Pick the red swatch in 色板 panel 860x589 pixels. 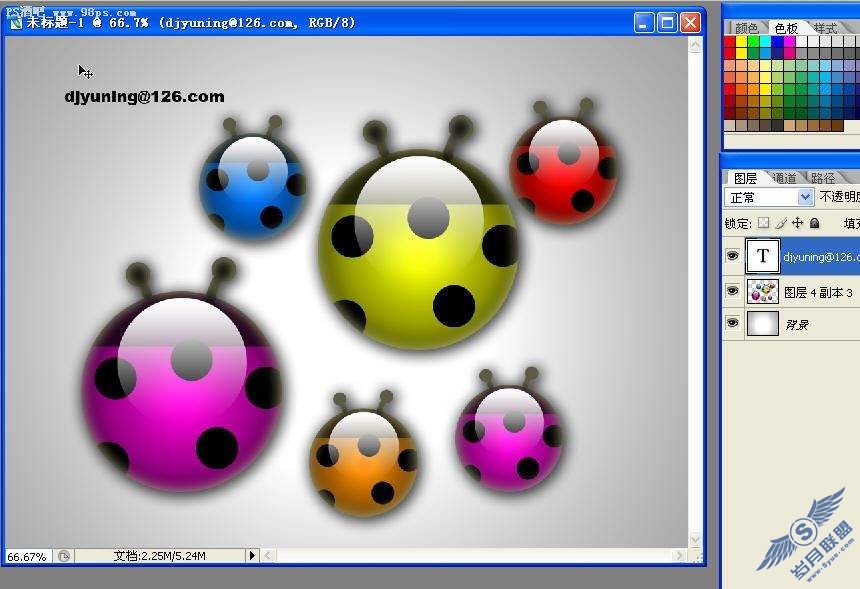[x=729, y=42]
